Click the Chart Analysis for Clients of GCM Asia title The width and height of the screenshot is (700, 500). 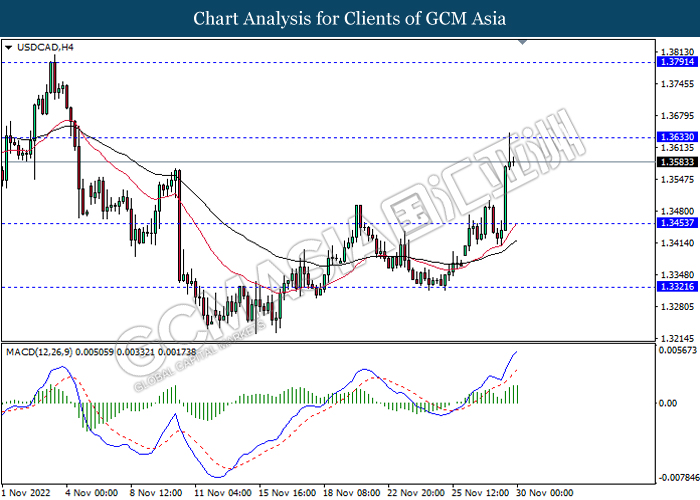coord(350,19)
